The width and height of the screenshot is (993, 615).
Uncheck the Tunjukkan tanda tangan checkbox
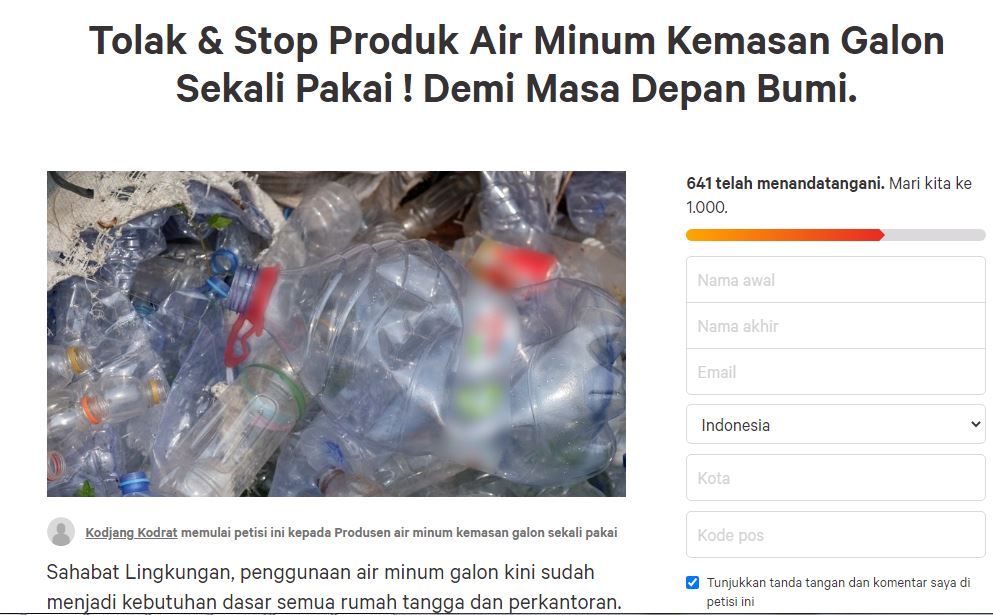click(x=693, y=583)
